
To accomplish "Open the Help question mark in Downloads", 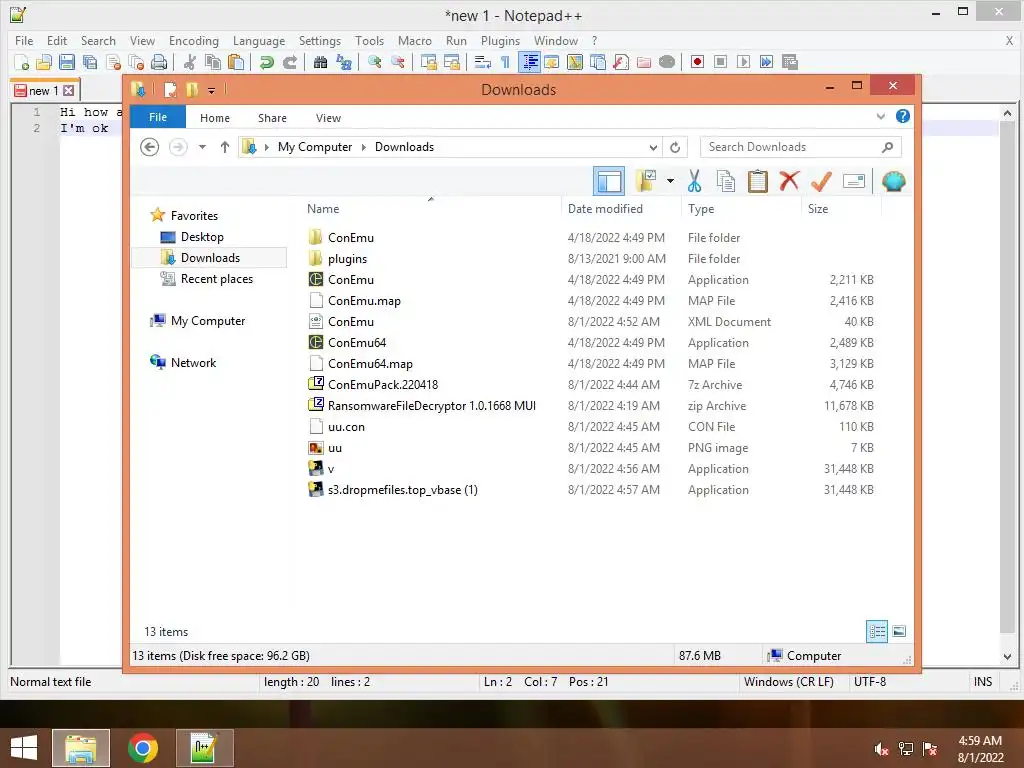I will click(x=903, y=116).
